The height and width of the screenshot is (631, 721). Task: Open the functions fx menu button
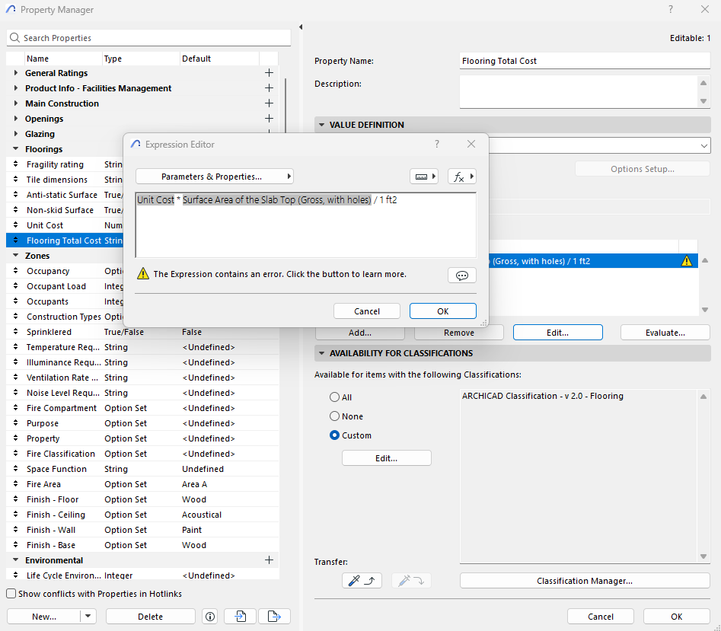coord(462,177)
